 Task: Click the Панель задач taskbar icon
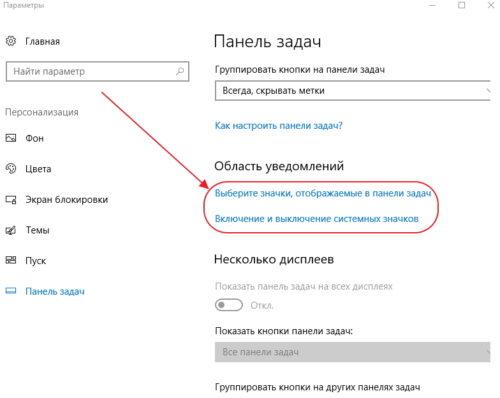tap(11, 291)
